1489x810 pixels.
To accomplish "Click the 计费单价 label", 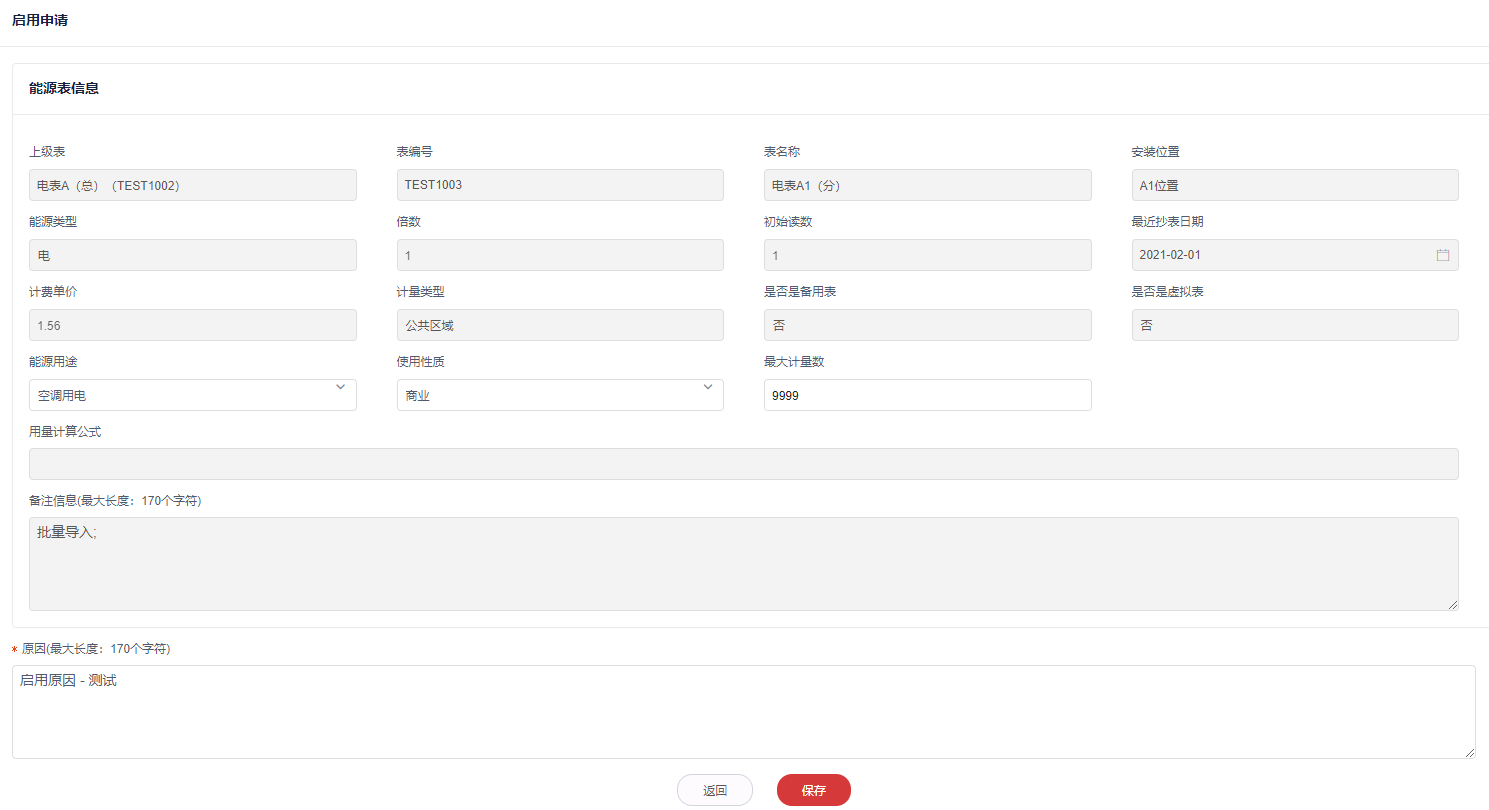I will [x=53, y=292].
